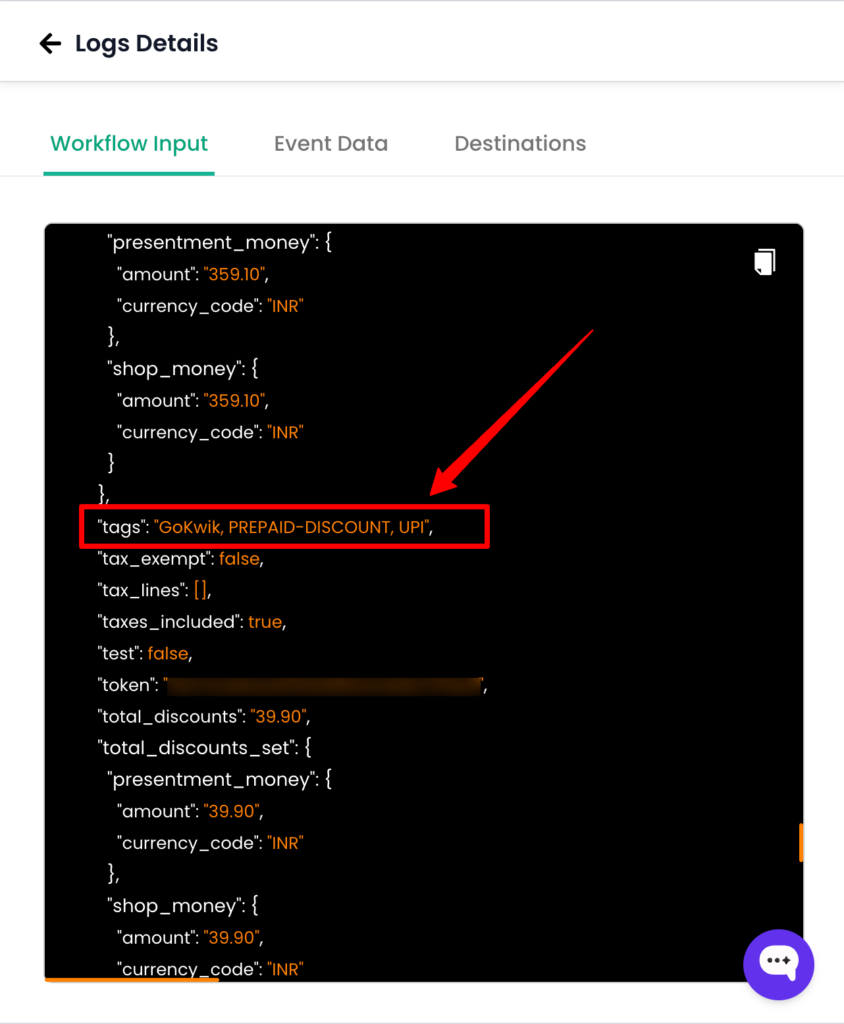Click the "test" false value
The image size is (844, 1024).
[x=168, y=653]
